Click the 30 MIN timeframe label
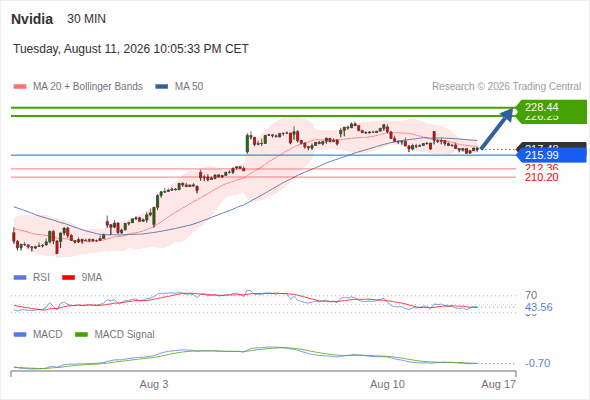 click(x=87, y=19)
